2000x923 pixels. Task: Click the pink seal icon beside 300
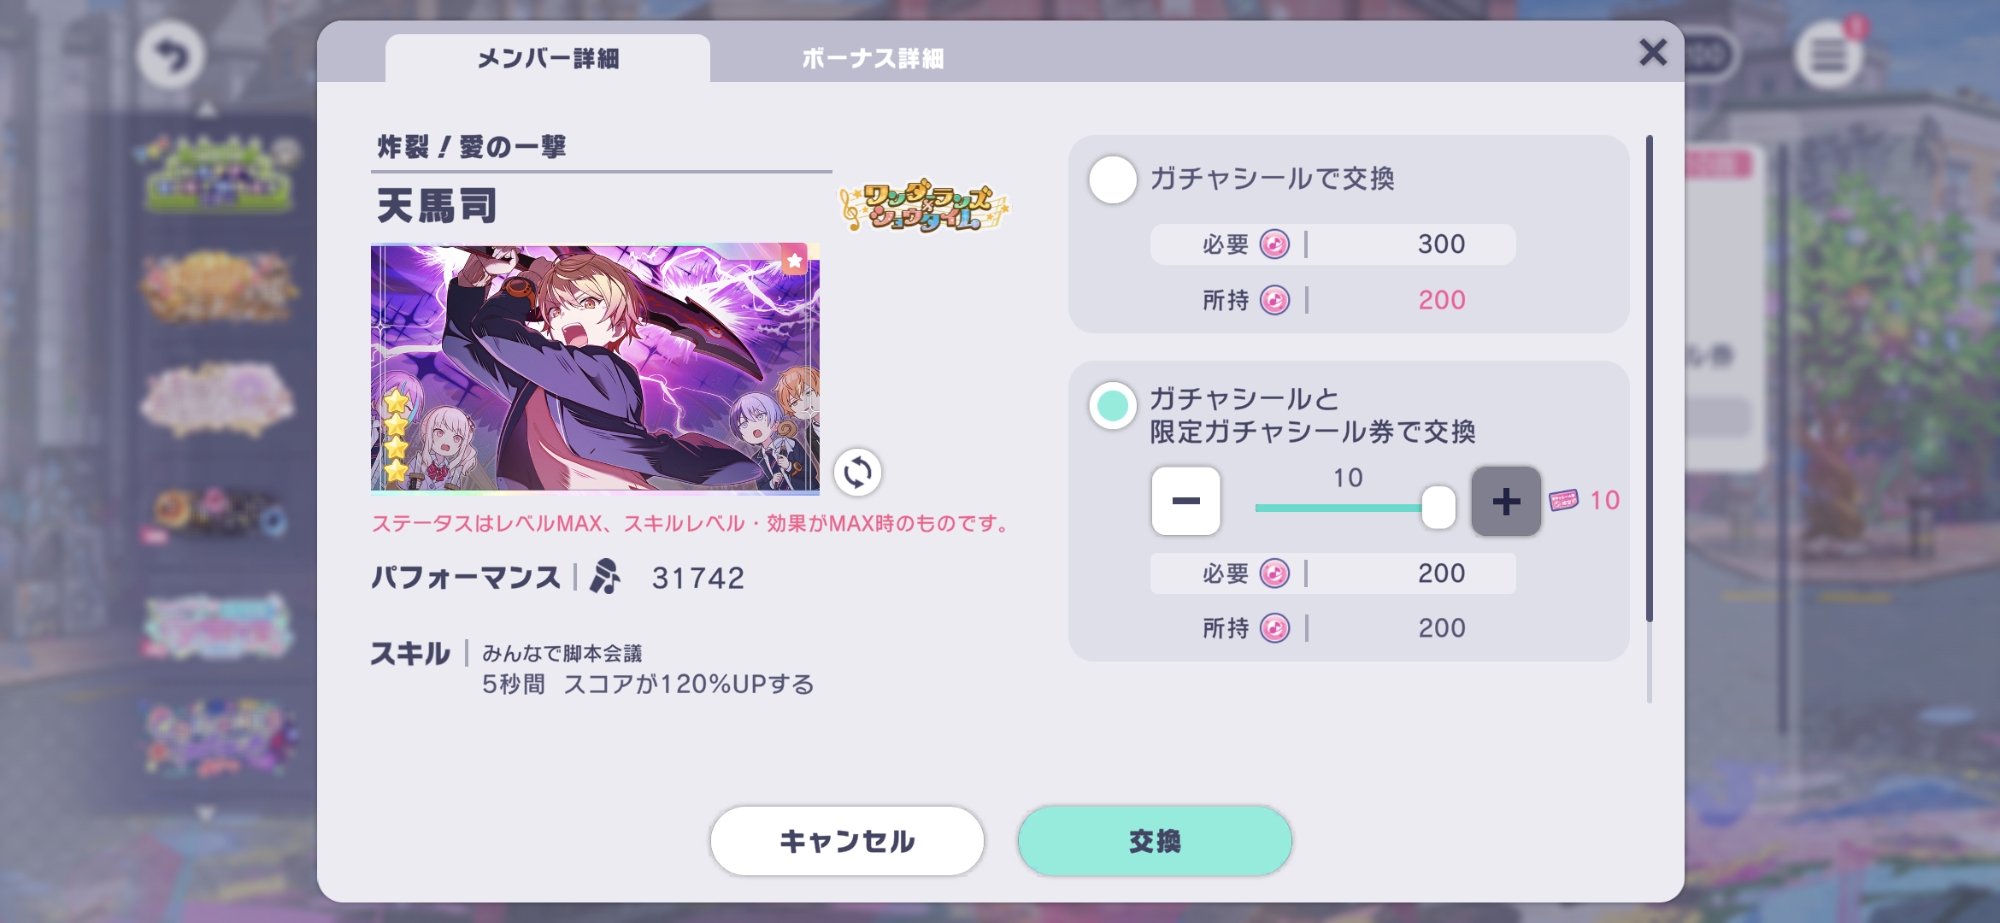1274,244
